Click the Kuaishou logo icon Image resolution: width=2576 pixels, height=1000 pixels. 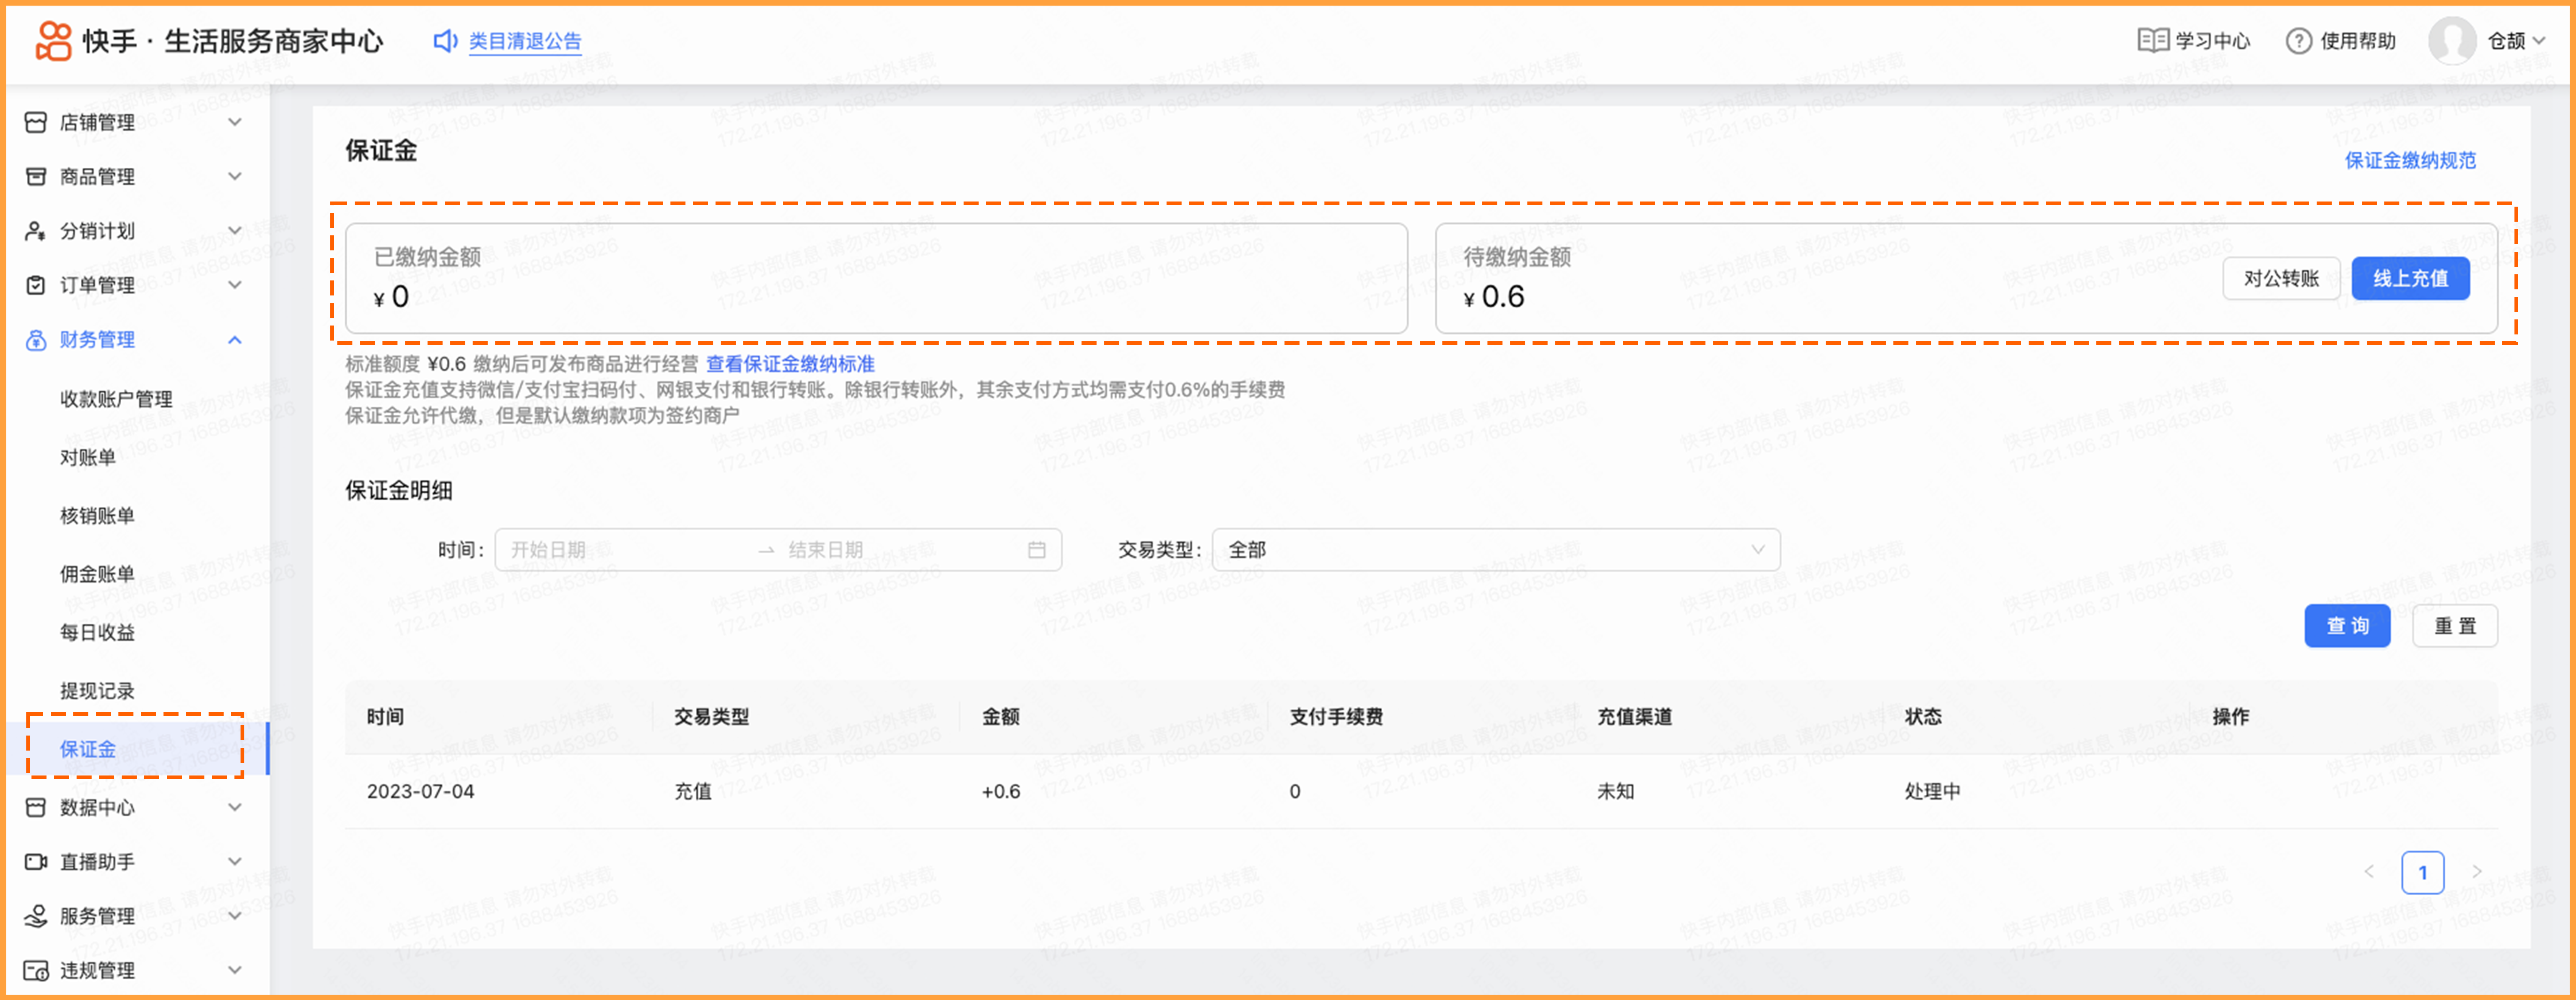(53, 41)
